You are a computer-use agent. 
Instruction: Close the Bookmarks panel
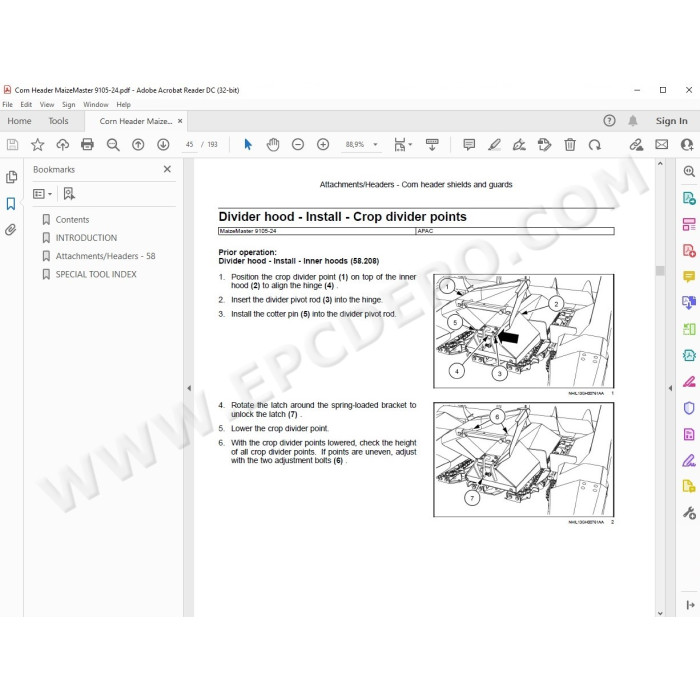click(x=167, y=169)
